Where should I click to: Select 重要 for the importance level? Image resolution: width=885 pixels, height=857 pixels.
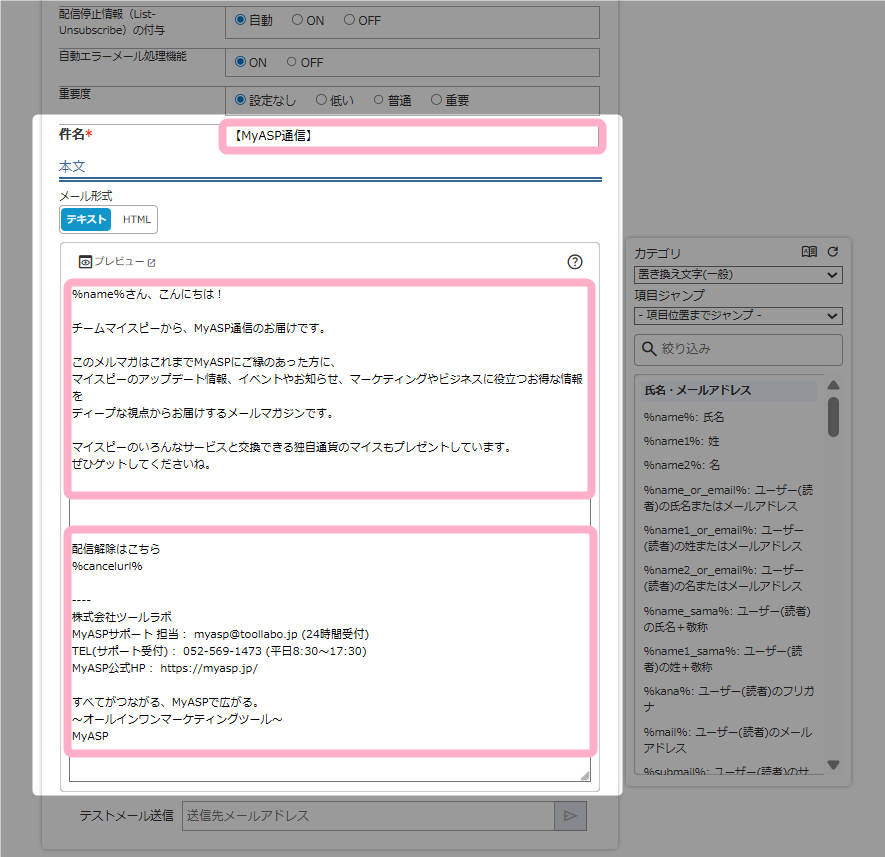[x=437, y=100]
